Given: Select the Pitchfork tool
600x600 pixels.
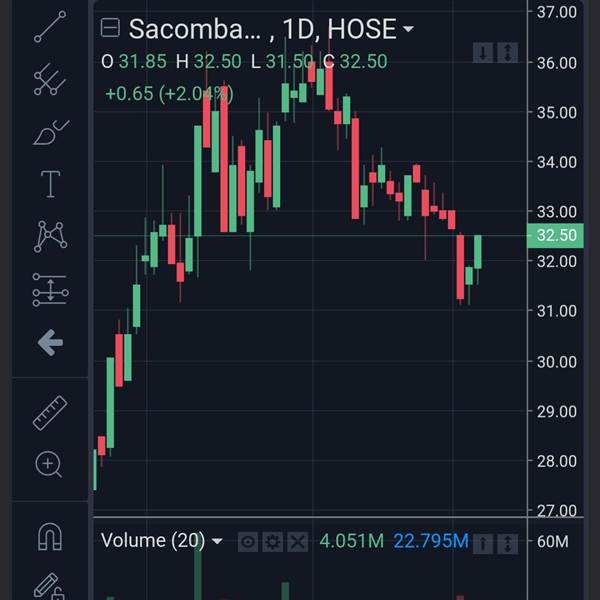Looking at the screenshot, I should 50,79.
